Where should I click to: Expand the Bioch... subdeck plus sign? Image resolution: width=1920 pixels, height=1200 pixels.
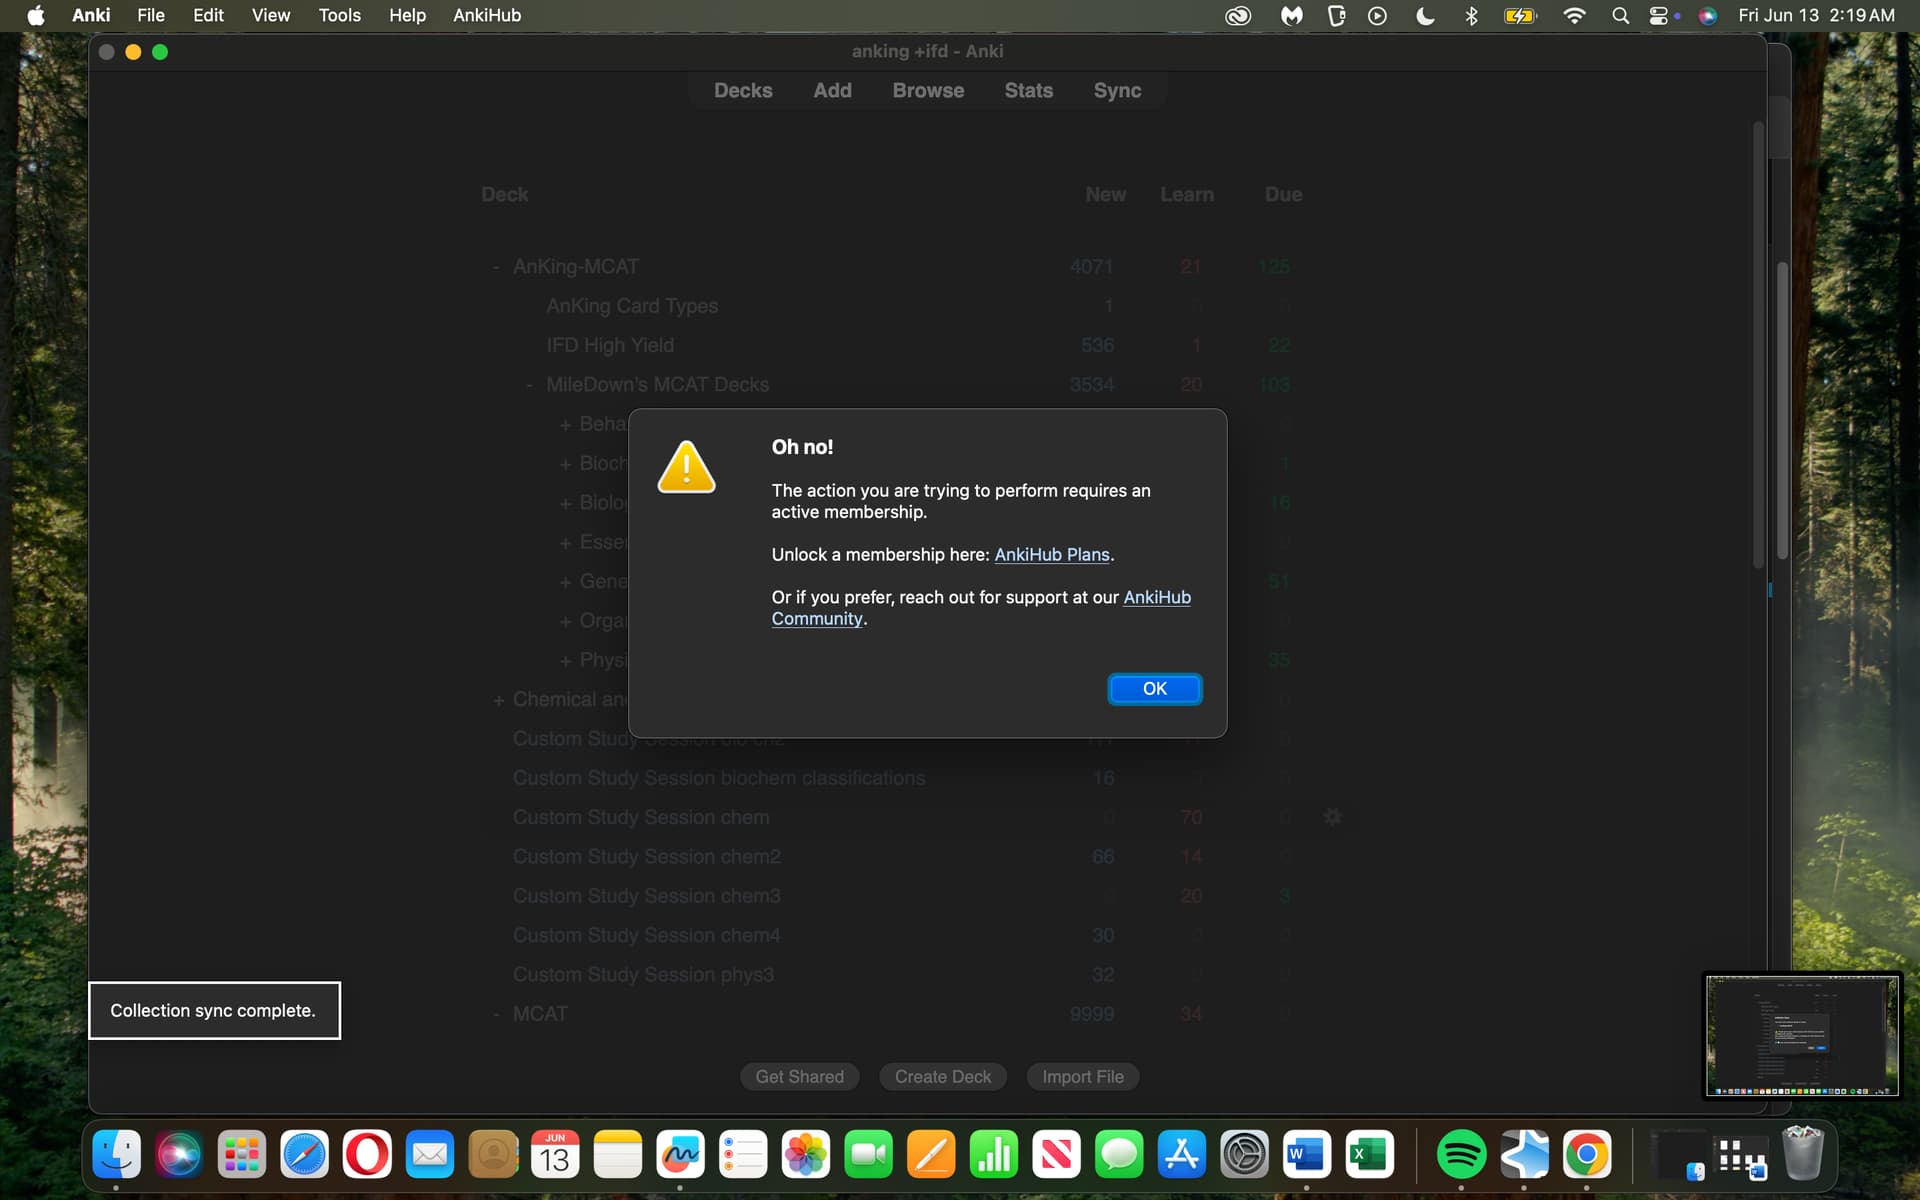coord(565,464)
